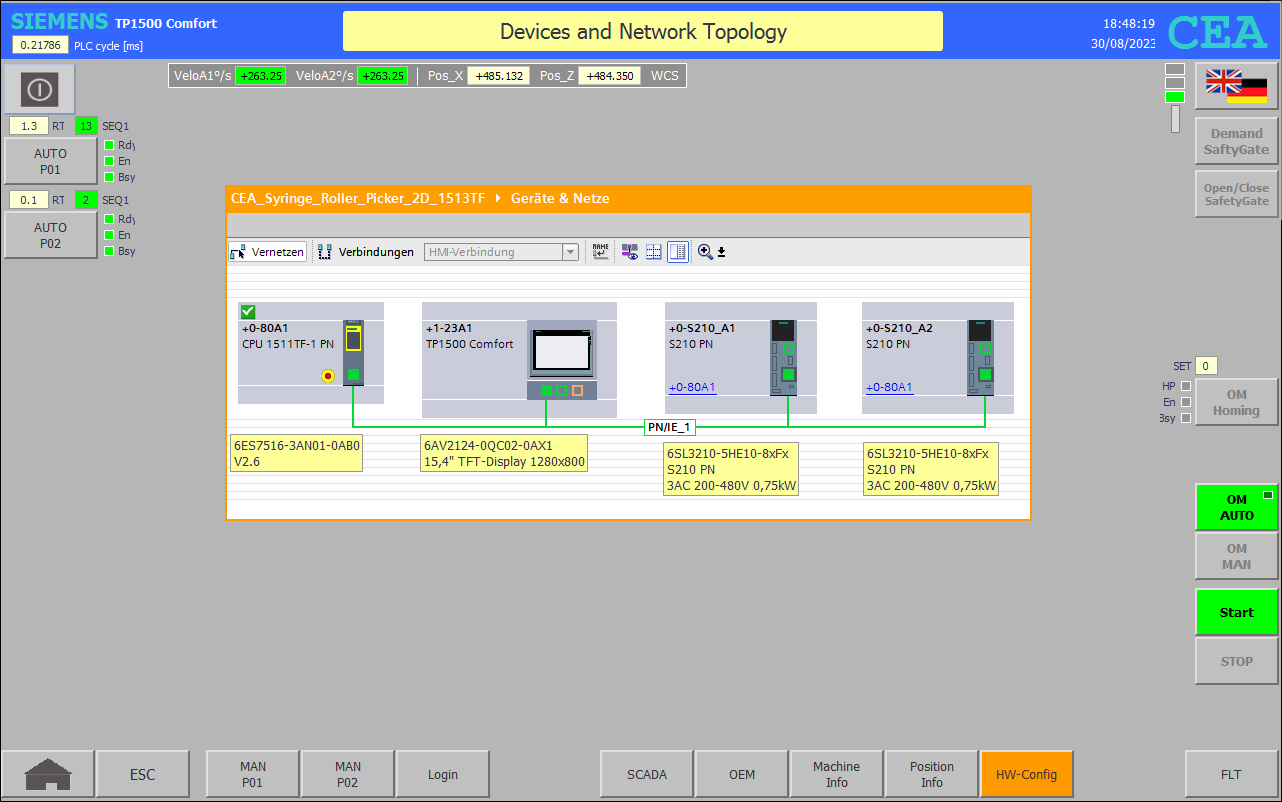Click the green Start button
Image resolution: width=1282 pixels, height=802 pixels.
click(1236, 612)
